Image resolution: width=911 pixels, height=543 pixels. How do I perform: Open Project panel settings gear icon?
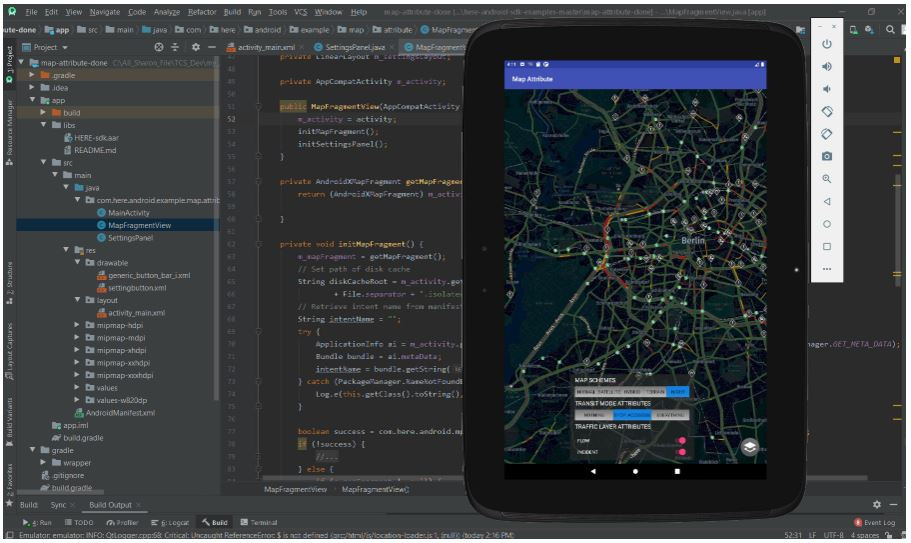click(x=196, y=47)
